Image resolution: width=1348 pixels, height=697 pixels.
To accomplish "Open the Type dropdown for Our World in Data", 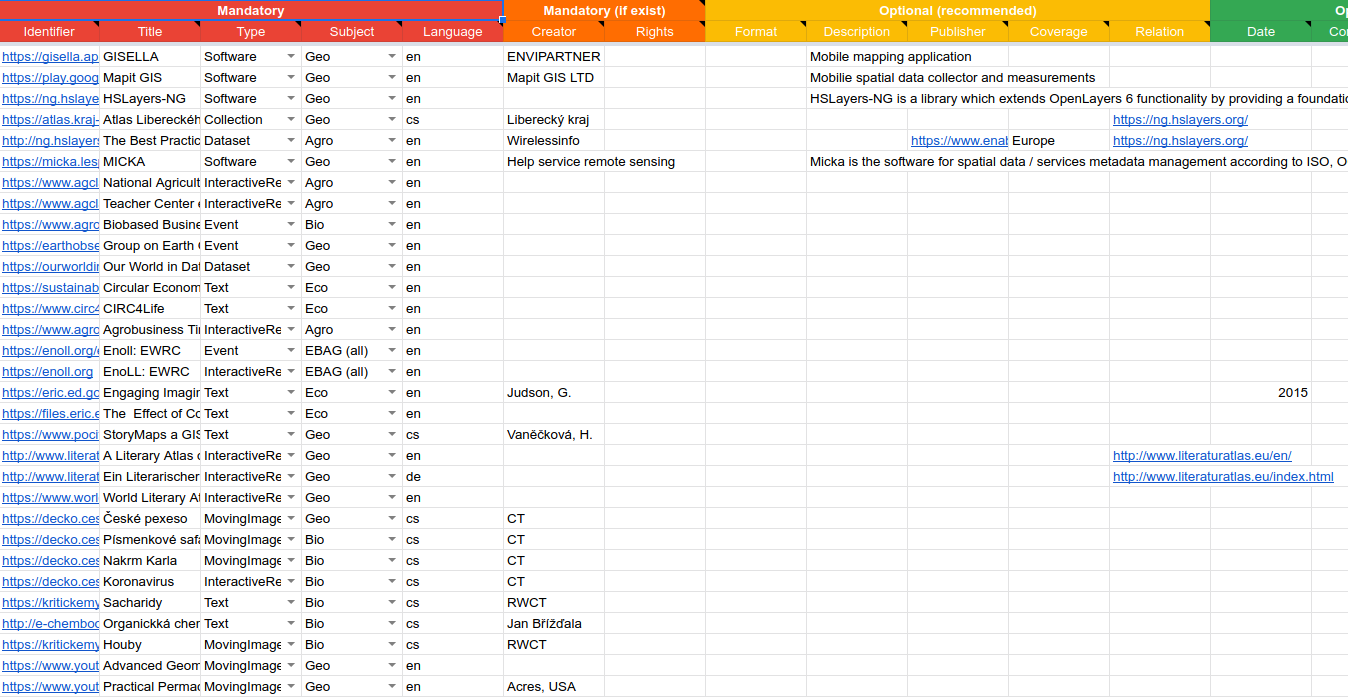I will pos(291,267).
